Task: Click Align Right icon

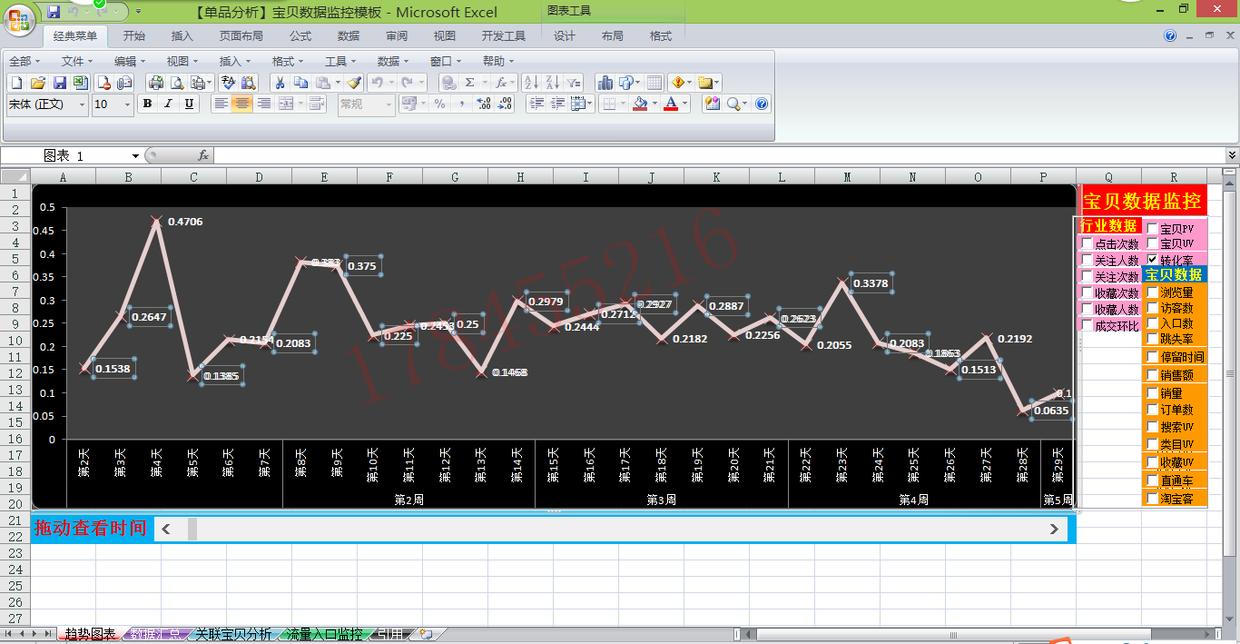Action: (263, 104)
